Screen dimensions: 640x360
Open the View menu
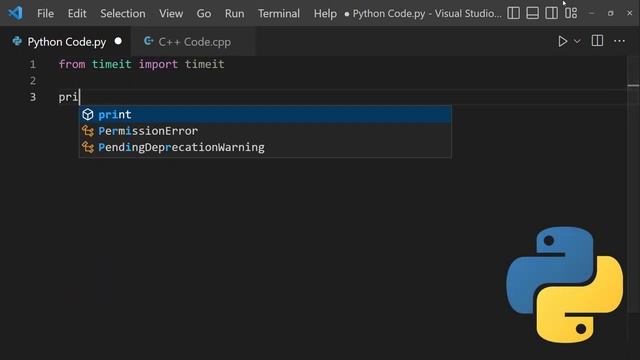tap(171, 13)
